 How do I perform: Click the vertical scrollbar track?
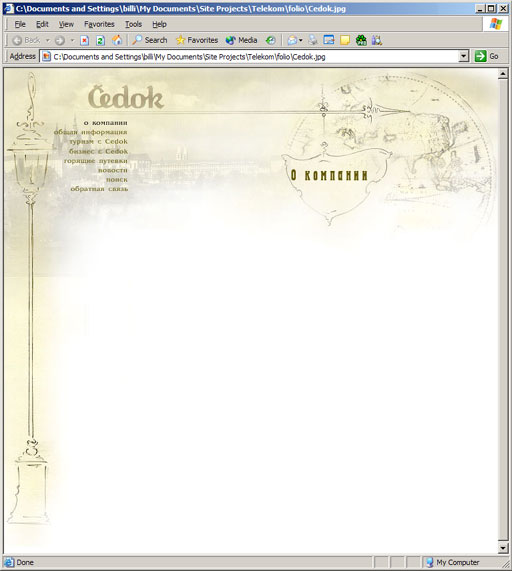tap(503, 310)
